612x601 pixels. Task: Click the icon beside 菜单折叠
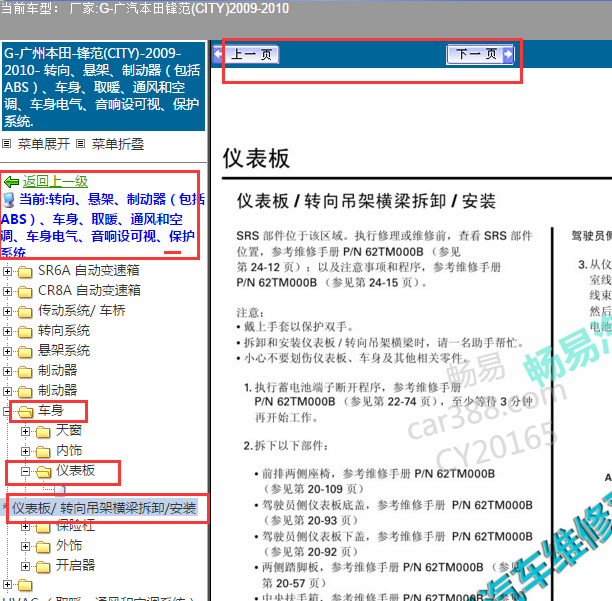[80, 144]
